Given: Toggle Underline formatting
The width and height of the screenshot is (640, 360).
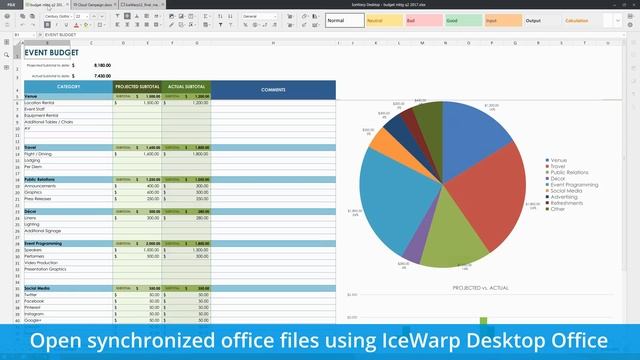Looking at the screenshot, I should 66,25.
